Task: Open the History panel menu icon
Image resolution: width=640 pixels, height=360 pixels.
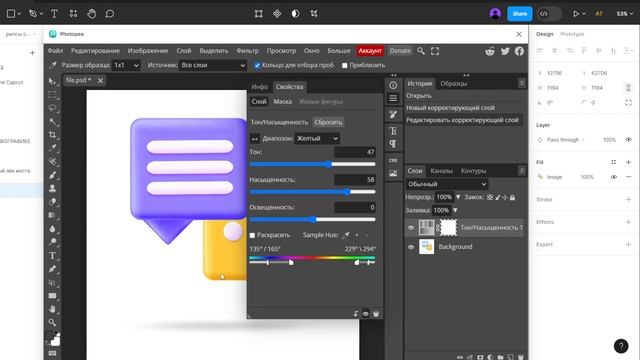Action: 522,83
